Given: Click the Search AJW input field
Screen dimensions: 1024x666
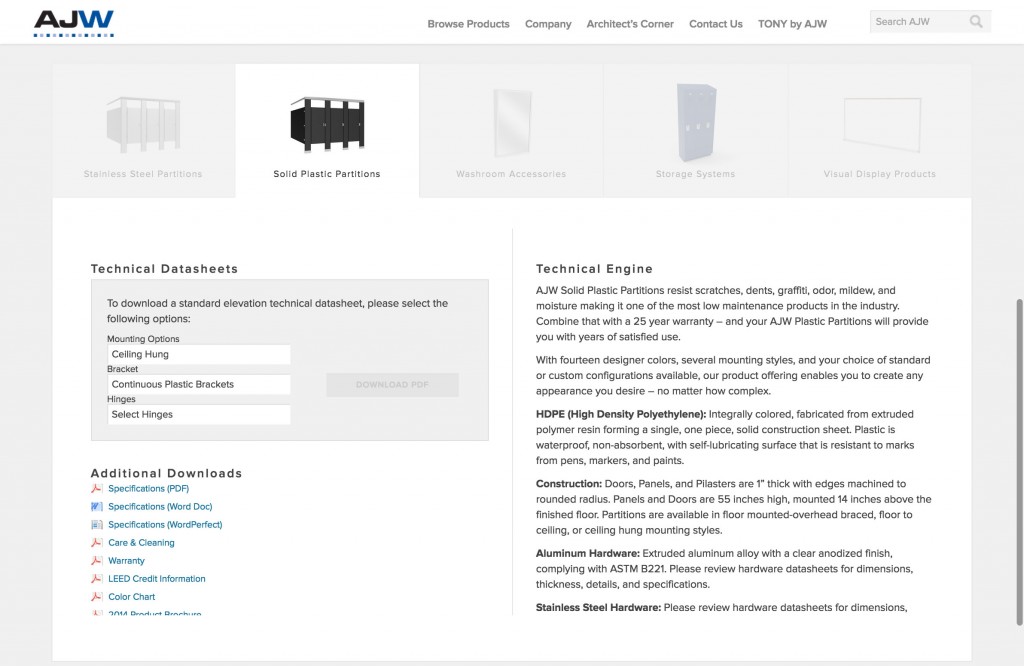Looking at the screenshot, I should pyautogui.click(x=918, y=22).
